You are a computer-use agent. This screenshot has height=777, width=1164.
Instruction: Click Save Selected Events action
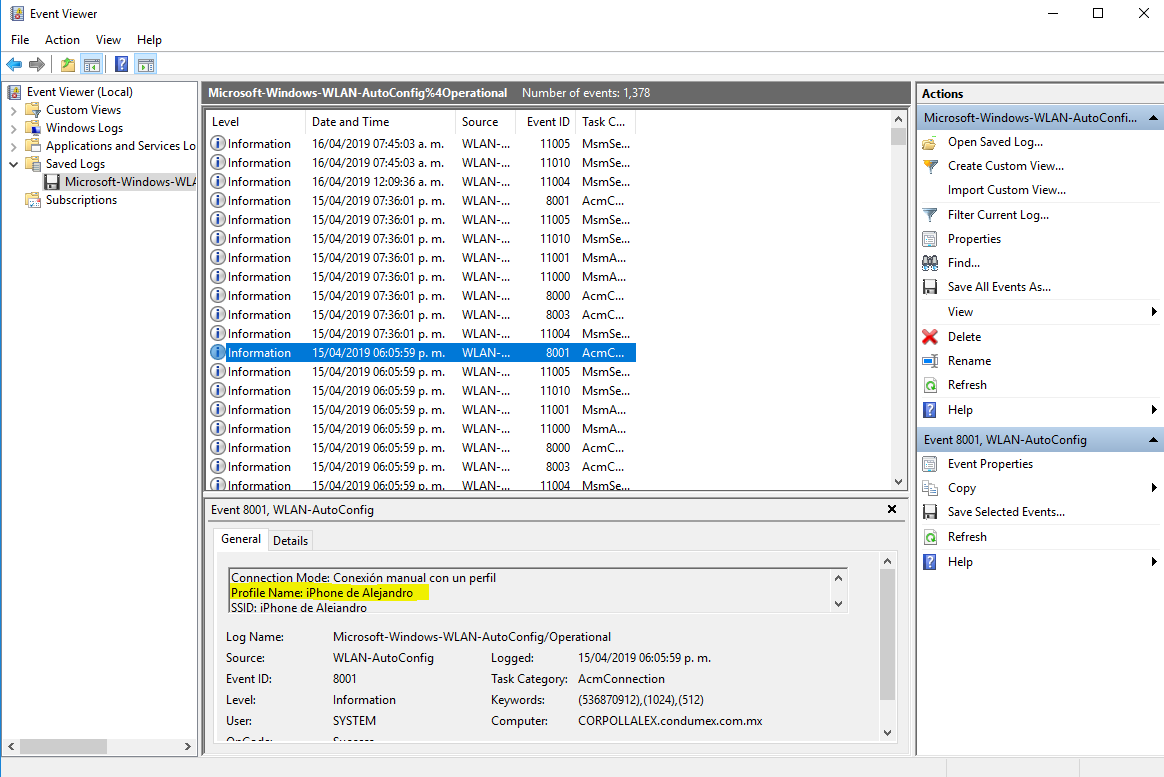(1006, 512)
